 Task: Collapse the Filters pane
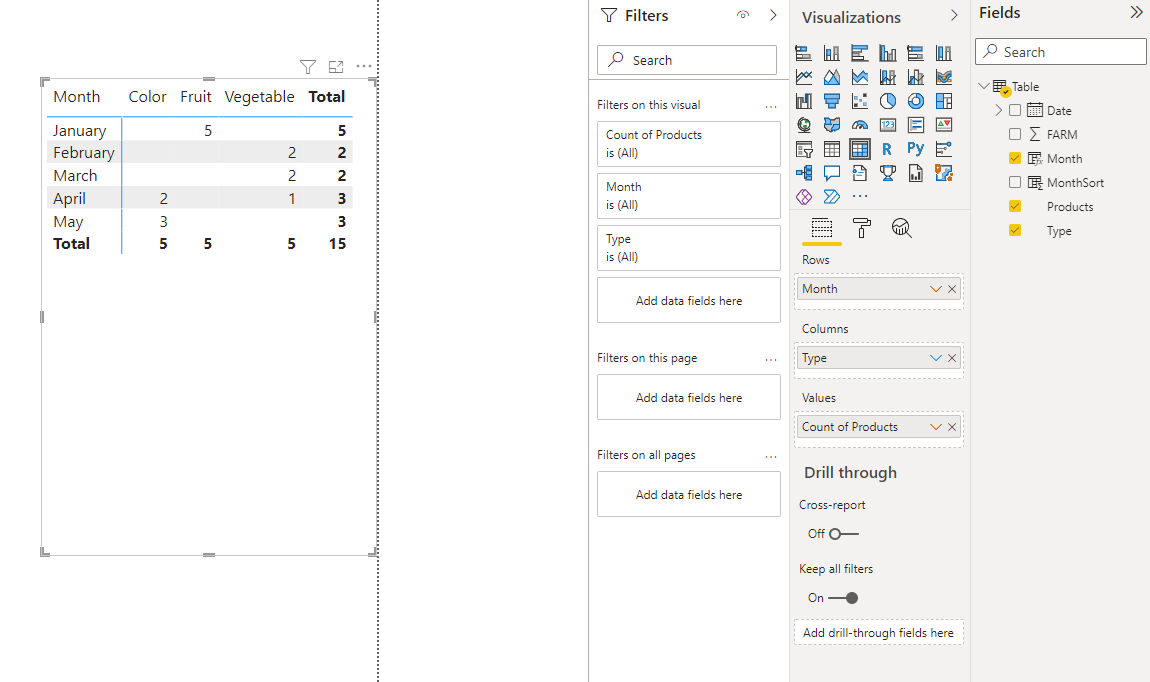(773, 15)
